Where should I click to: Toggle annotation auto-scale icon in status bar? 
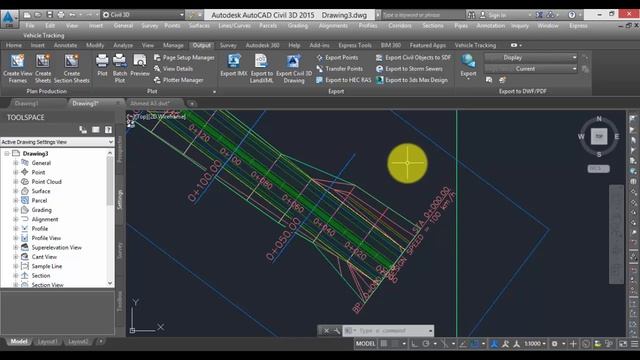click(x=505, y=344)
